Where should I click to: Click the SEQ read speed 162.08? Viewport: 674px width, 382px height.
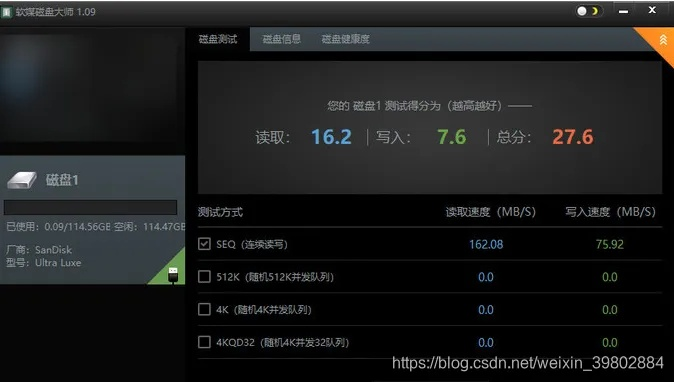pyautogui.click(x=486, y=244)
